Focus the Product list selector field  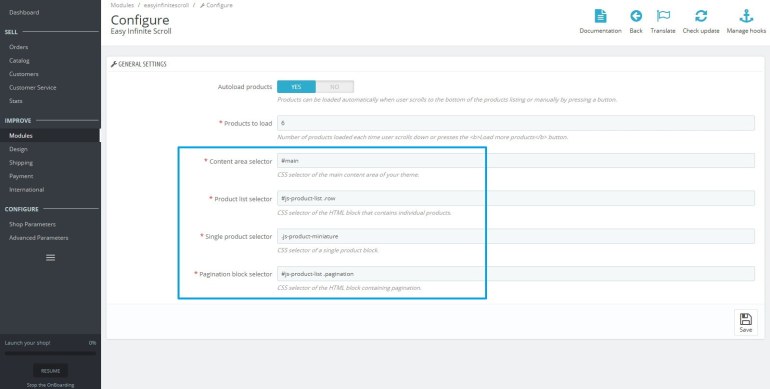click(x=516, y=198)
